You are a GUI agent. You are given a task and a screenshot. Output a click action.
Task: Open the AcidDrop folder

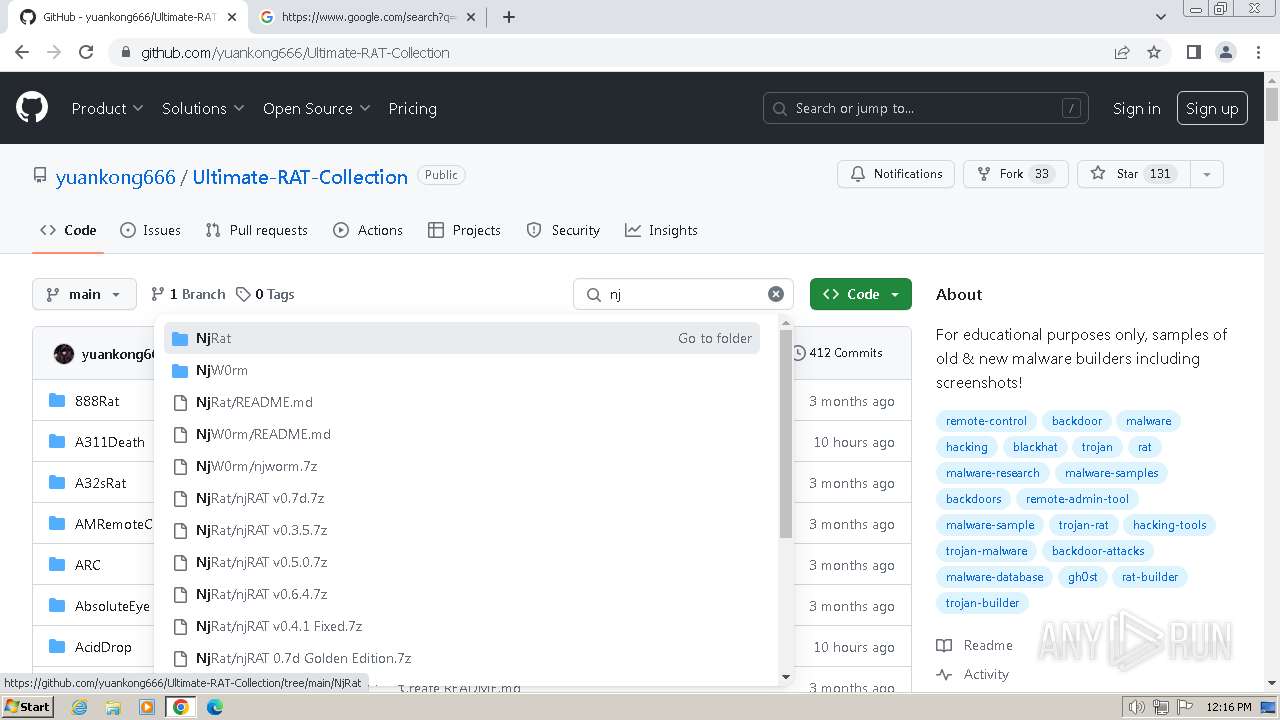point(103,647)
